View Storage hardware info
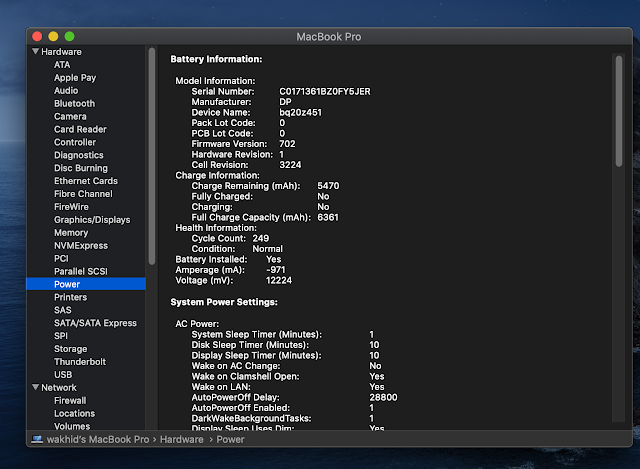 [x=71, y=349]
